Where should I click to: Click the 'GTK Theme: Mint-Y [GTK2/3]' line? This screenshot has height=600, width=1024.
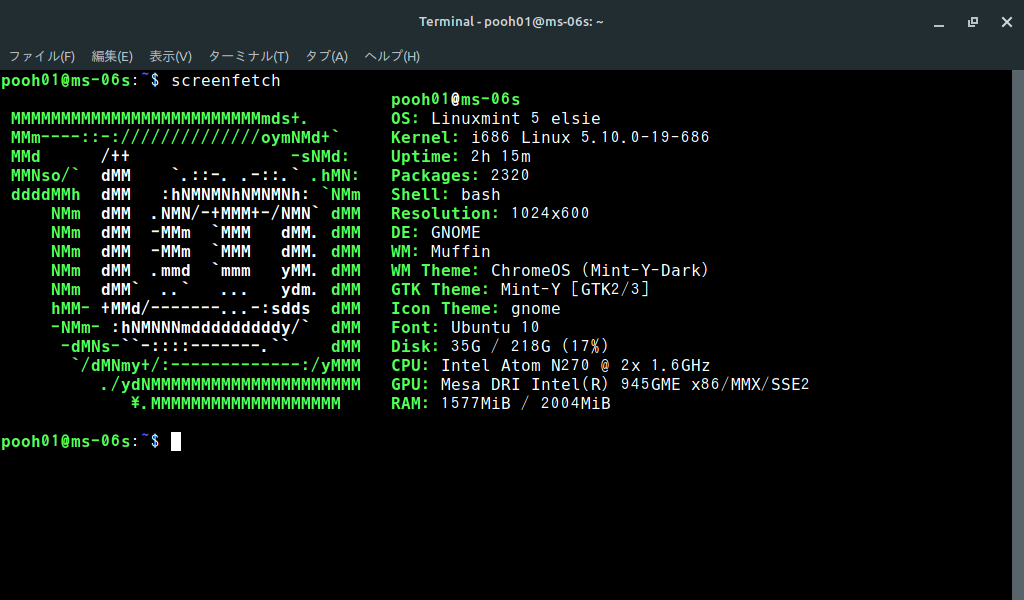coord(520,289)
